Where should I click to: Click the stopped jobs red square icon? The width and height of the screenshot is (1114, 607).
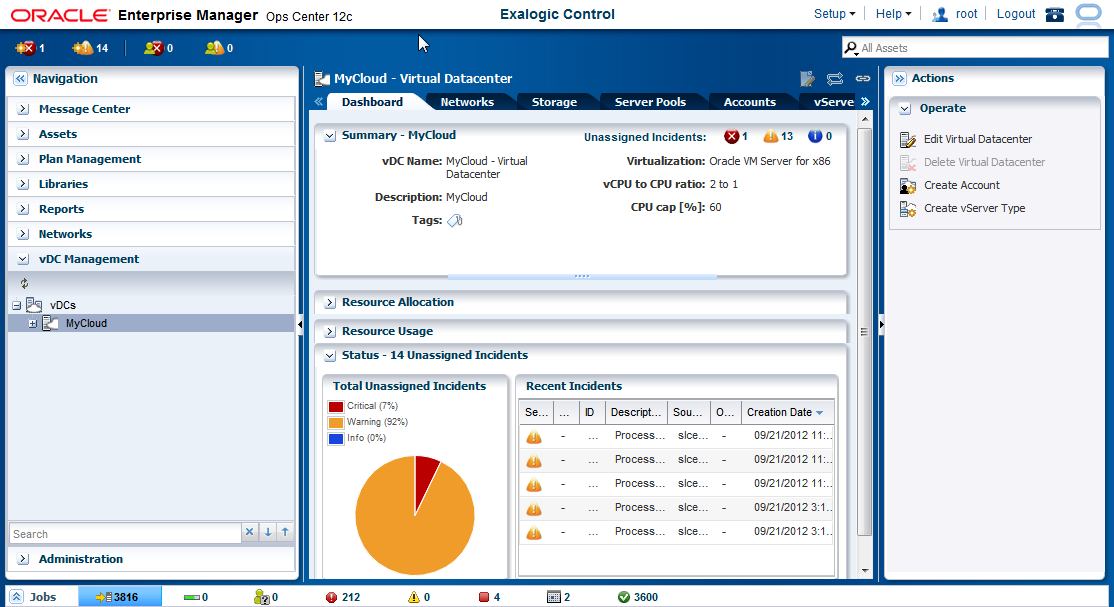point(484,597)
